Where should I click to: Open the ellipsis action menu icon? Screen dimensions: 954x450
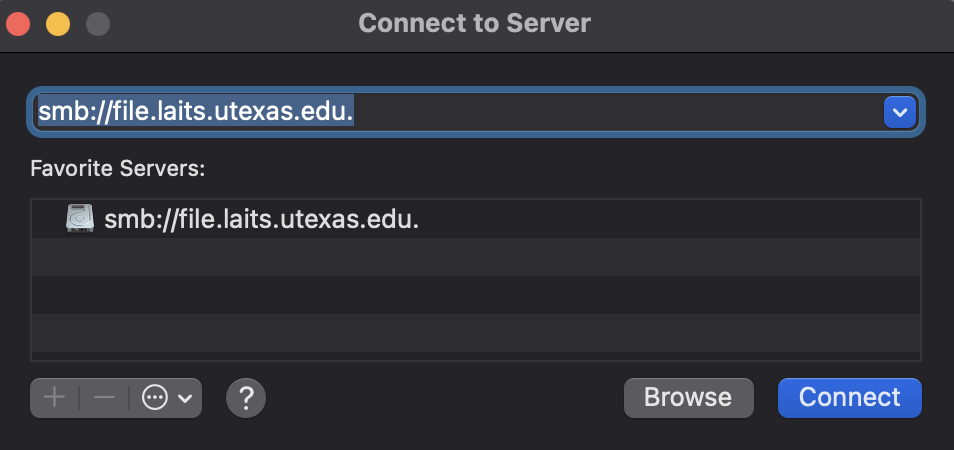155,398
